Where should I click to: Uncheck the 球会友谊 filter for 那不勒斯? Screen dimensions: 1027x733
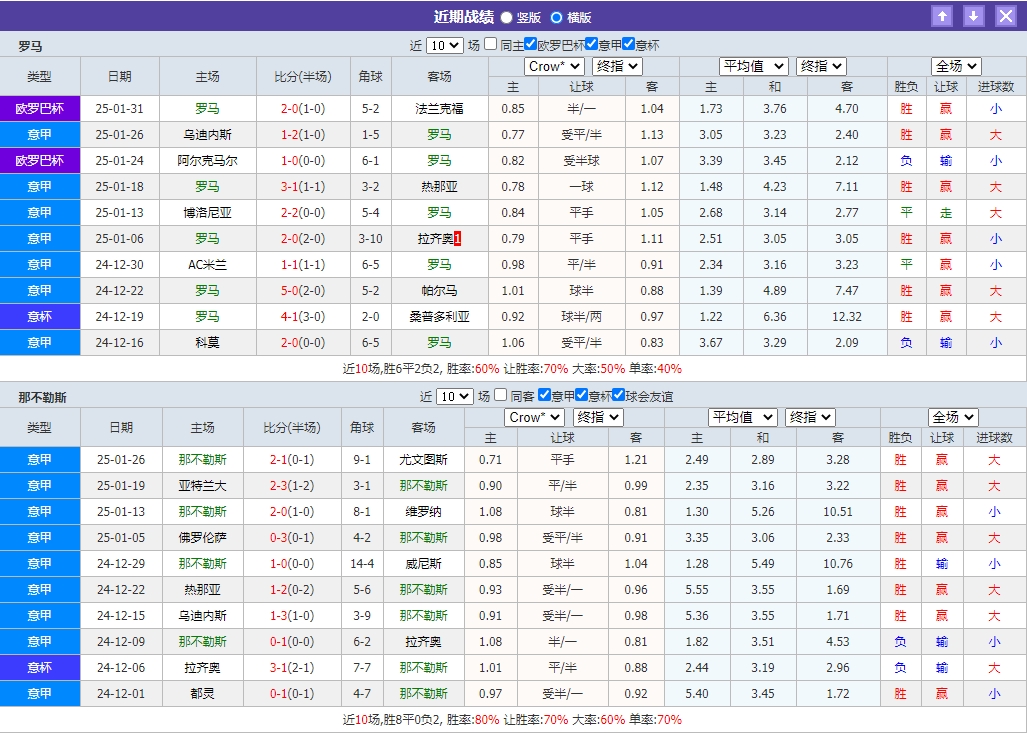[618, 395]
